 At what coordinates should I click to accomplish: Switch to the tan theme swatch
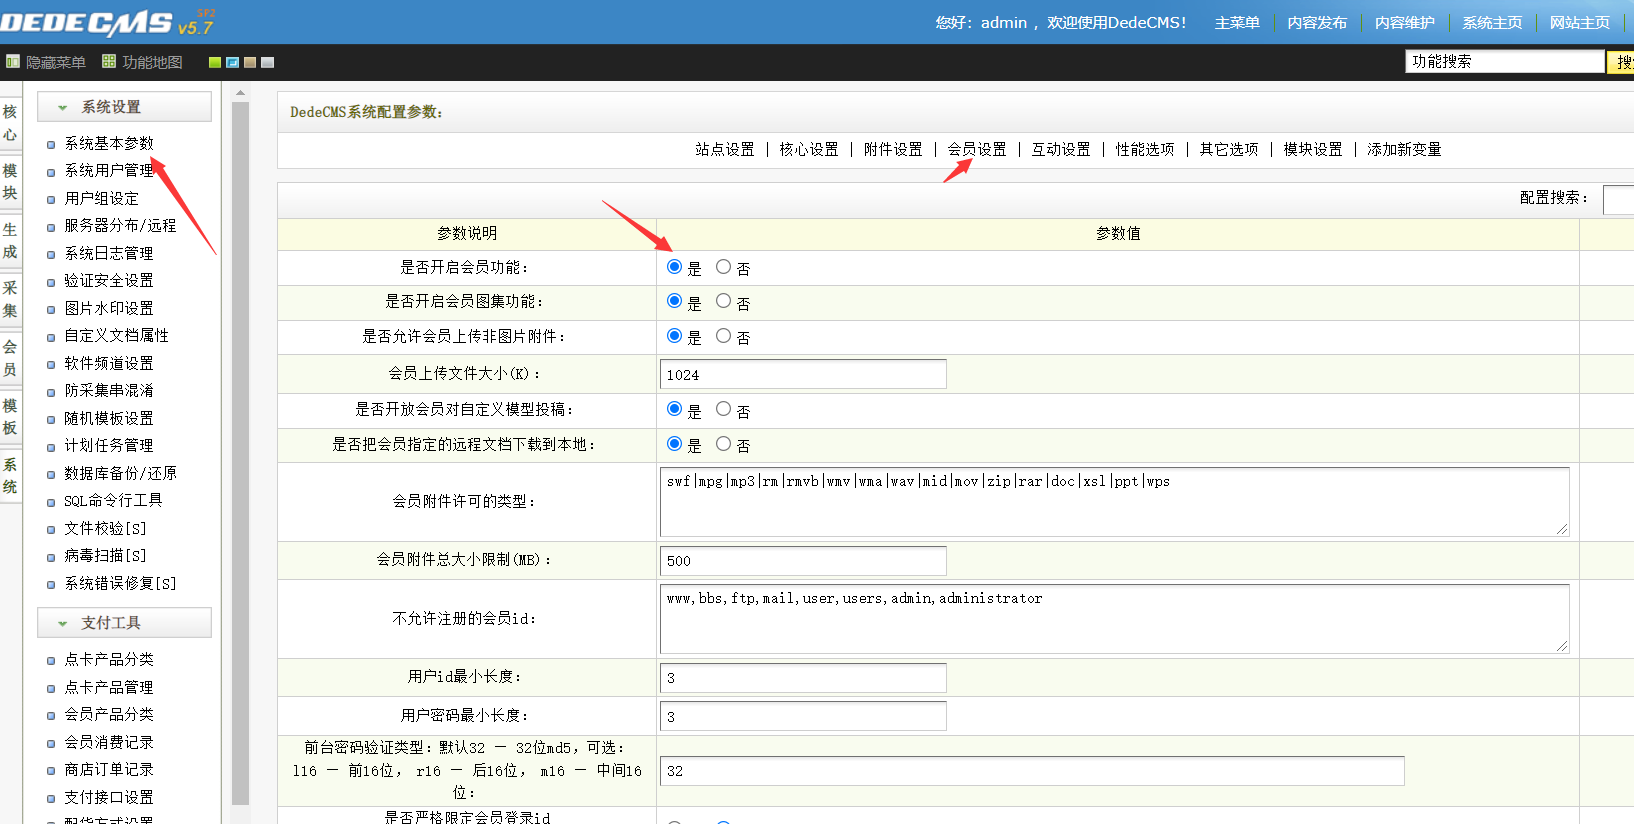pos(250,62)
